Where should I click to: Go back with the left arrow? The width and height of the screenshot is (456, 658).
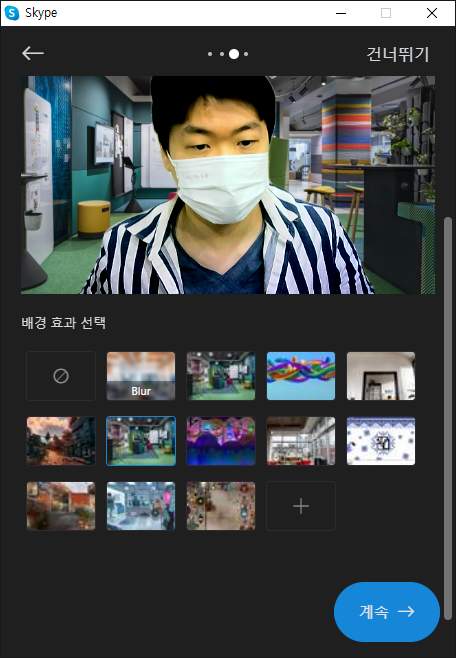click(x=33, y=53)
